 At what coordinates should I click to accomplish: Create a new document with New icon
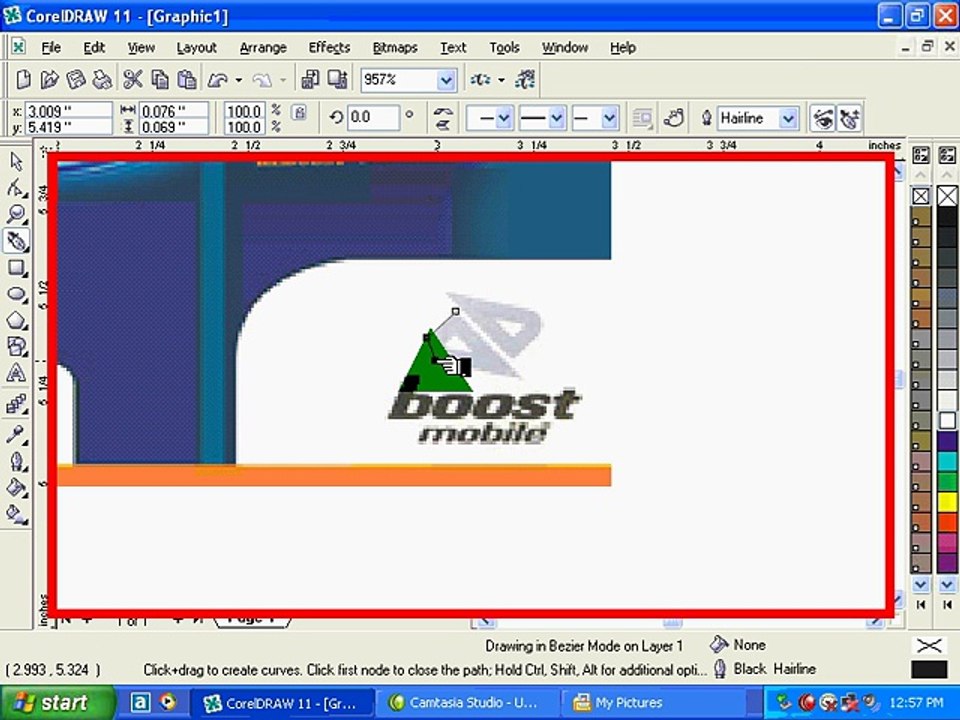click(x=23, y=79)
